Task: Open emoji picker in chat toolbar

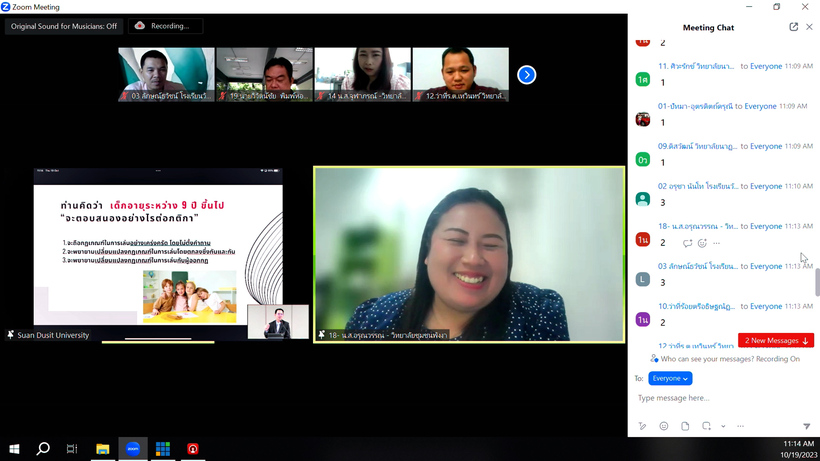Action: pyautogui.click(x=664, y=426)
